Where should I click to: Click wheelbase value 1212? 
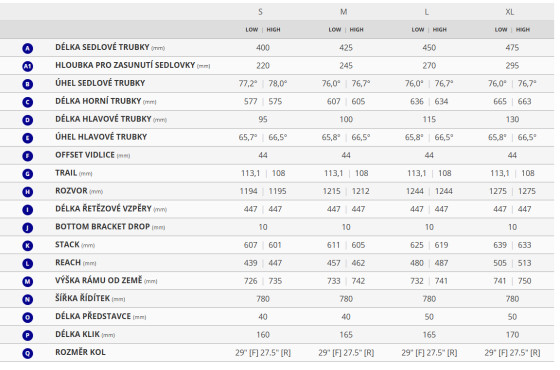(361, 191)
